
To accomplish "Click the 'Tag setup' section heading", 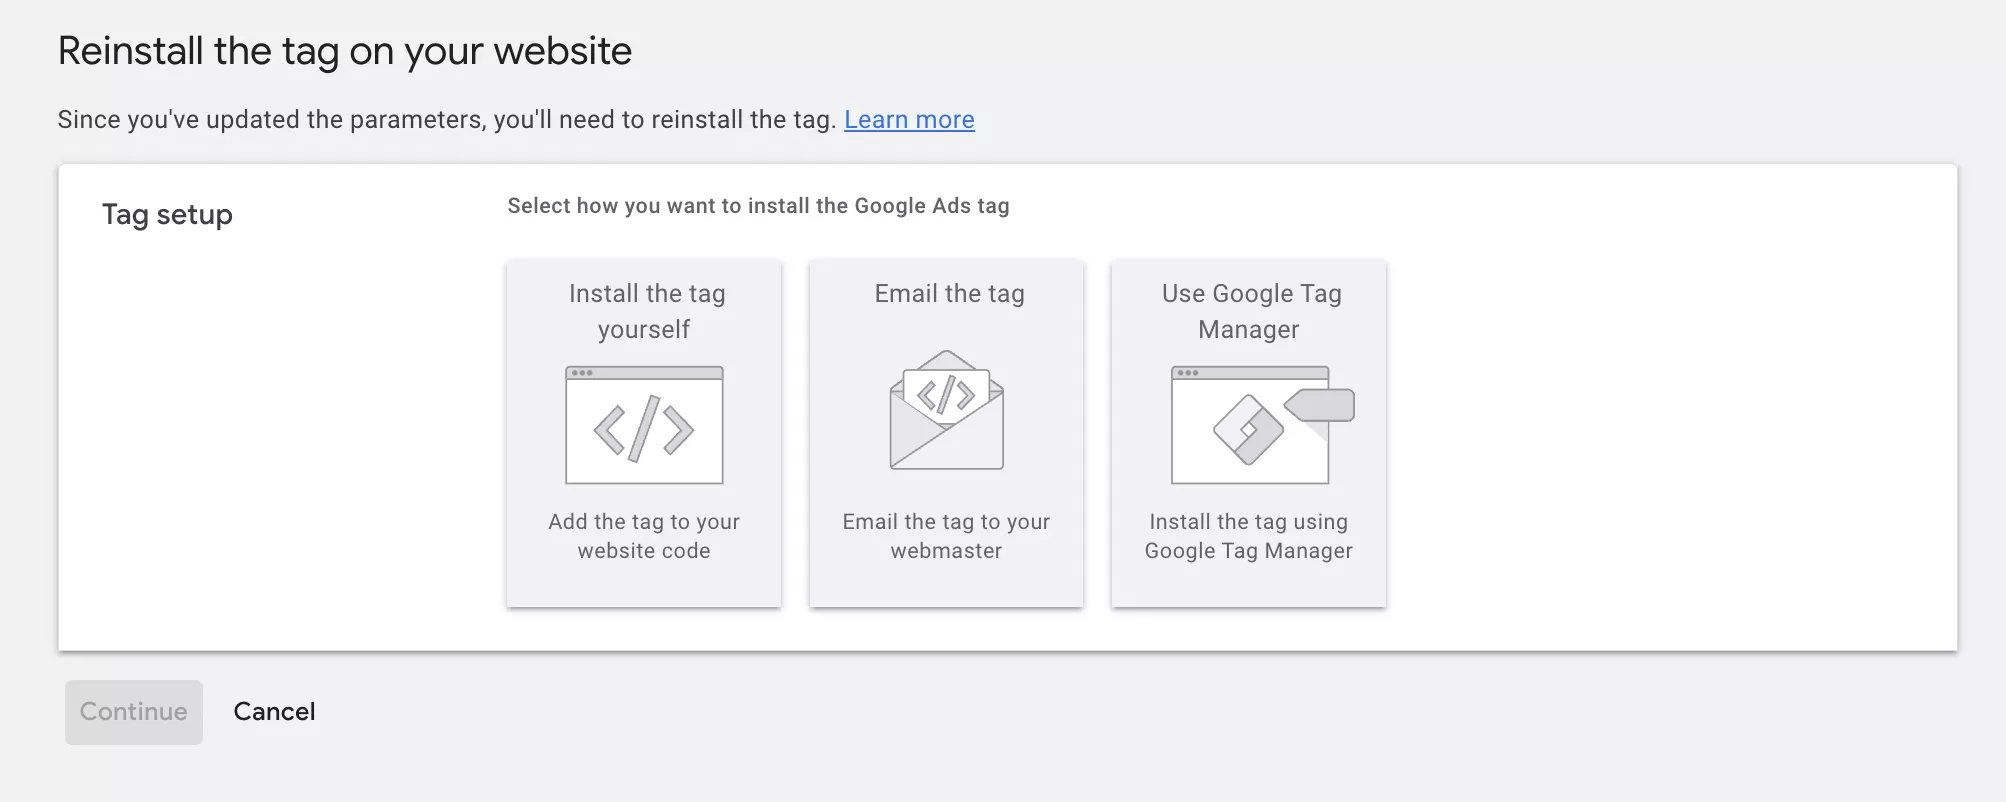I will 167,215.
